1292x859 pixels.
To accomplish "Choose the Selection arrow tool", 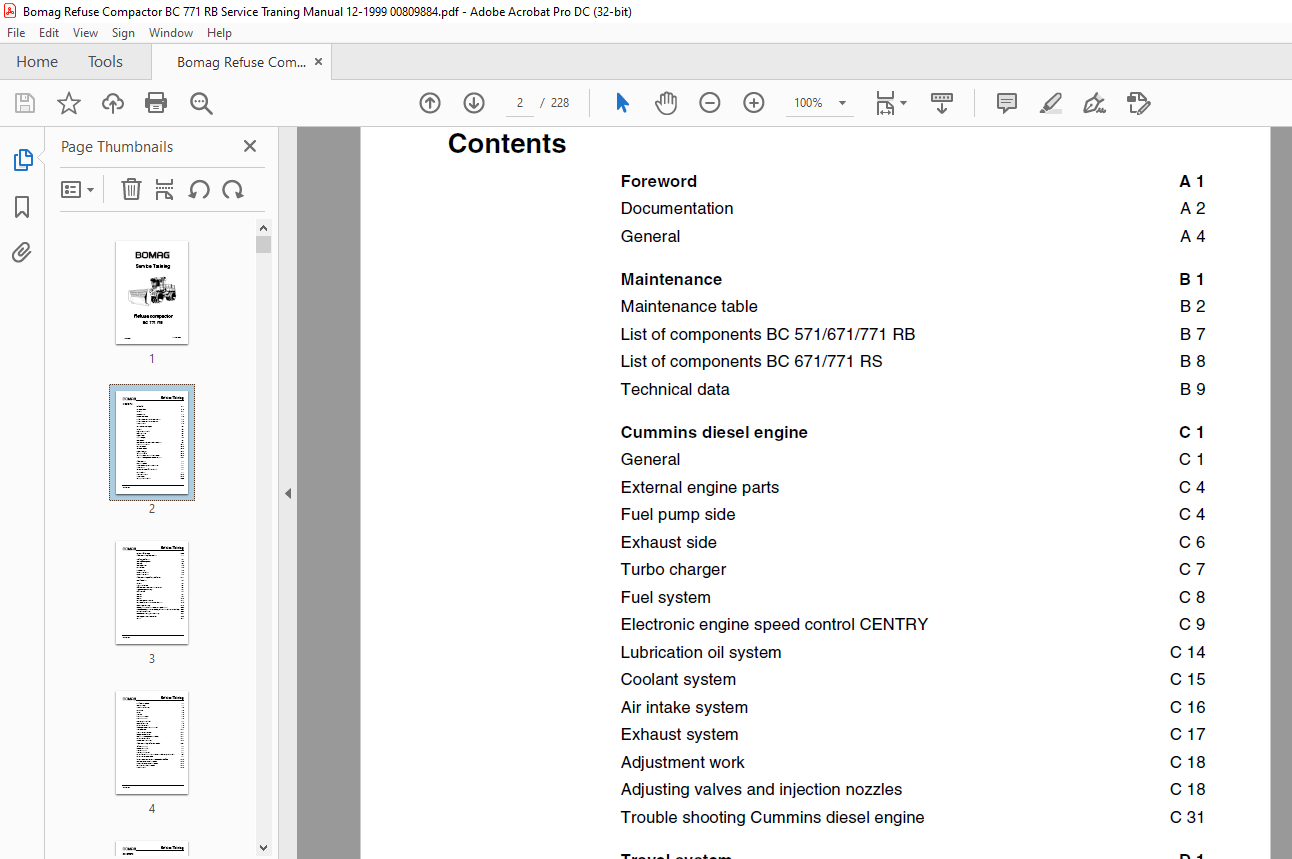I will tap(622, 103).
